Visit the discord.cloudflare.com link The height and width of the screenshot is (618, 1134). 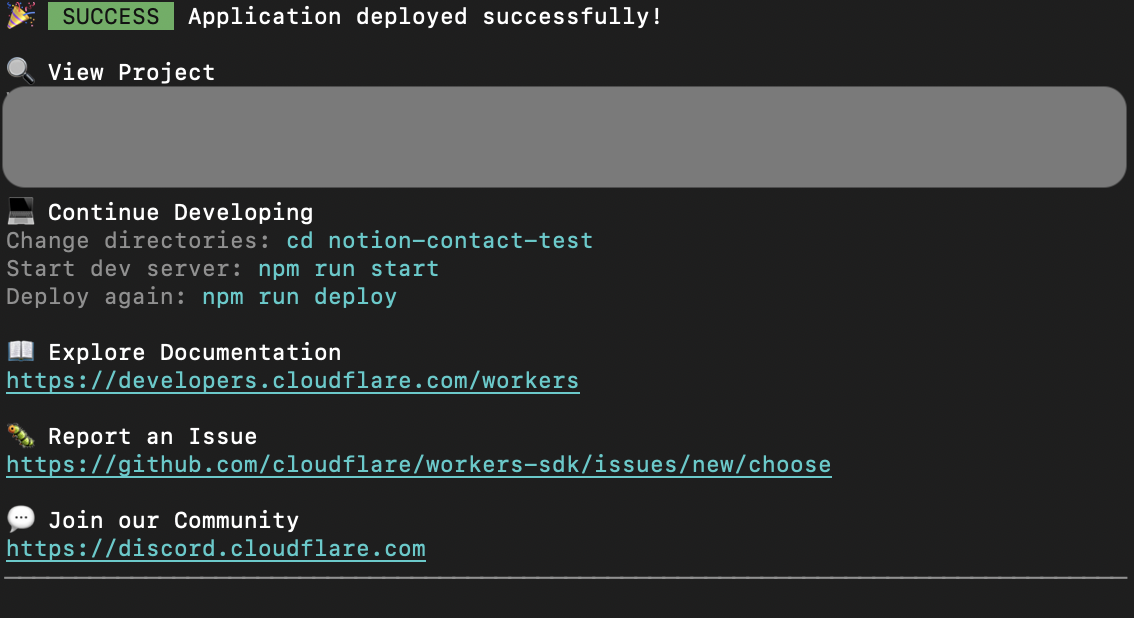215,549
